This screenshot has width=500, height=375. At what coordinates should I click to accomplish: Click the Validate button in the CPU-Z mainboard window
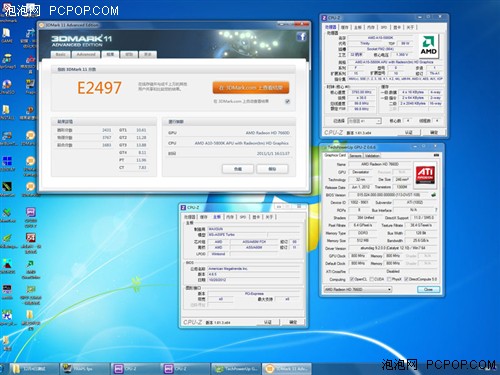pyautogui.click(x=268, y=322)
